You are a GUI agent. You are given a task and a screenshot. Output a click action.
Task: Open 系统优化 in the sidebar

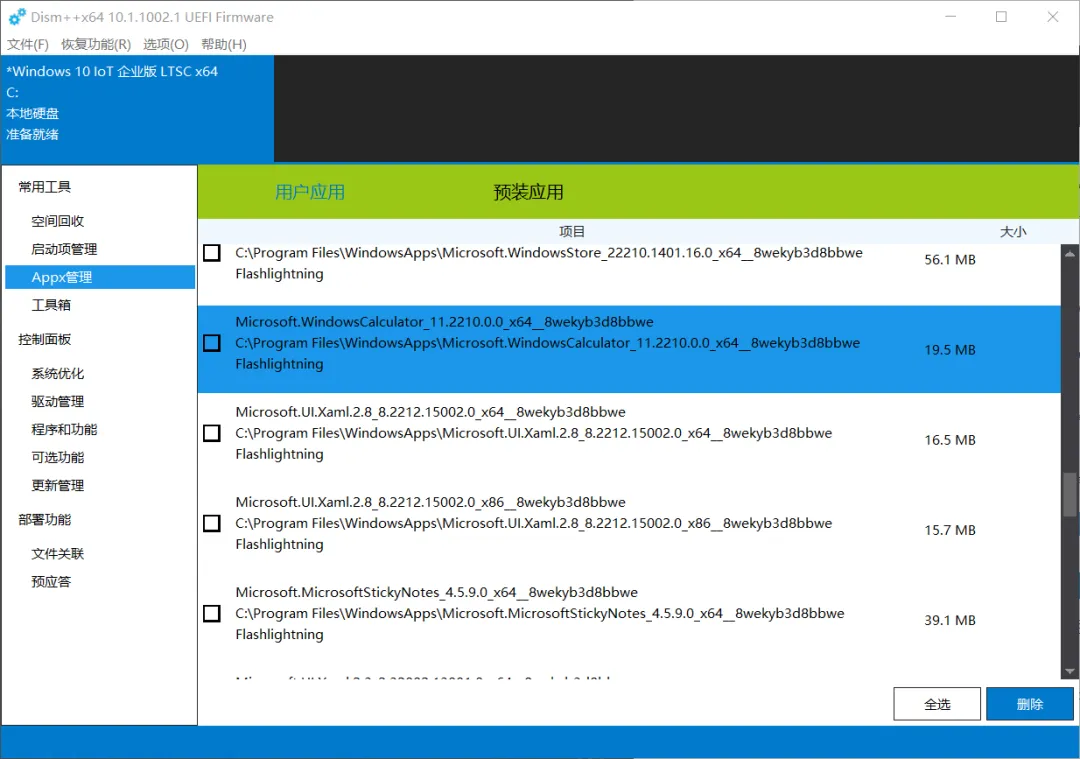58,373
